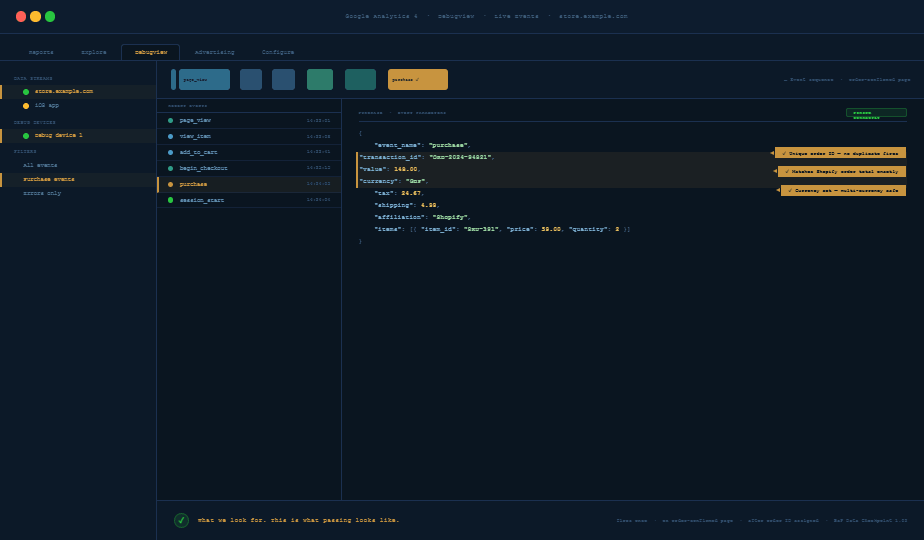
Task: Switch to the Explore tab
Action: (x=94, y=52)
